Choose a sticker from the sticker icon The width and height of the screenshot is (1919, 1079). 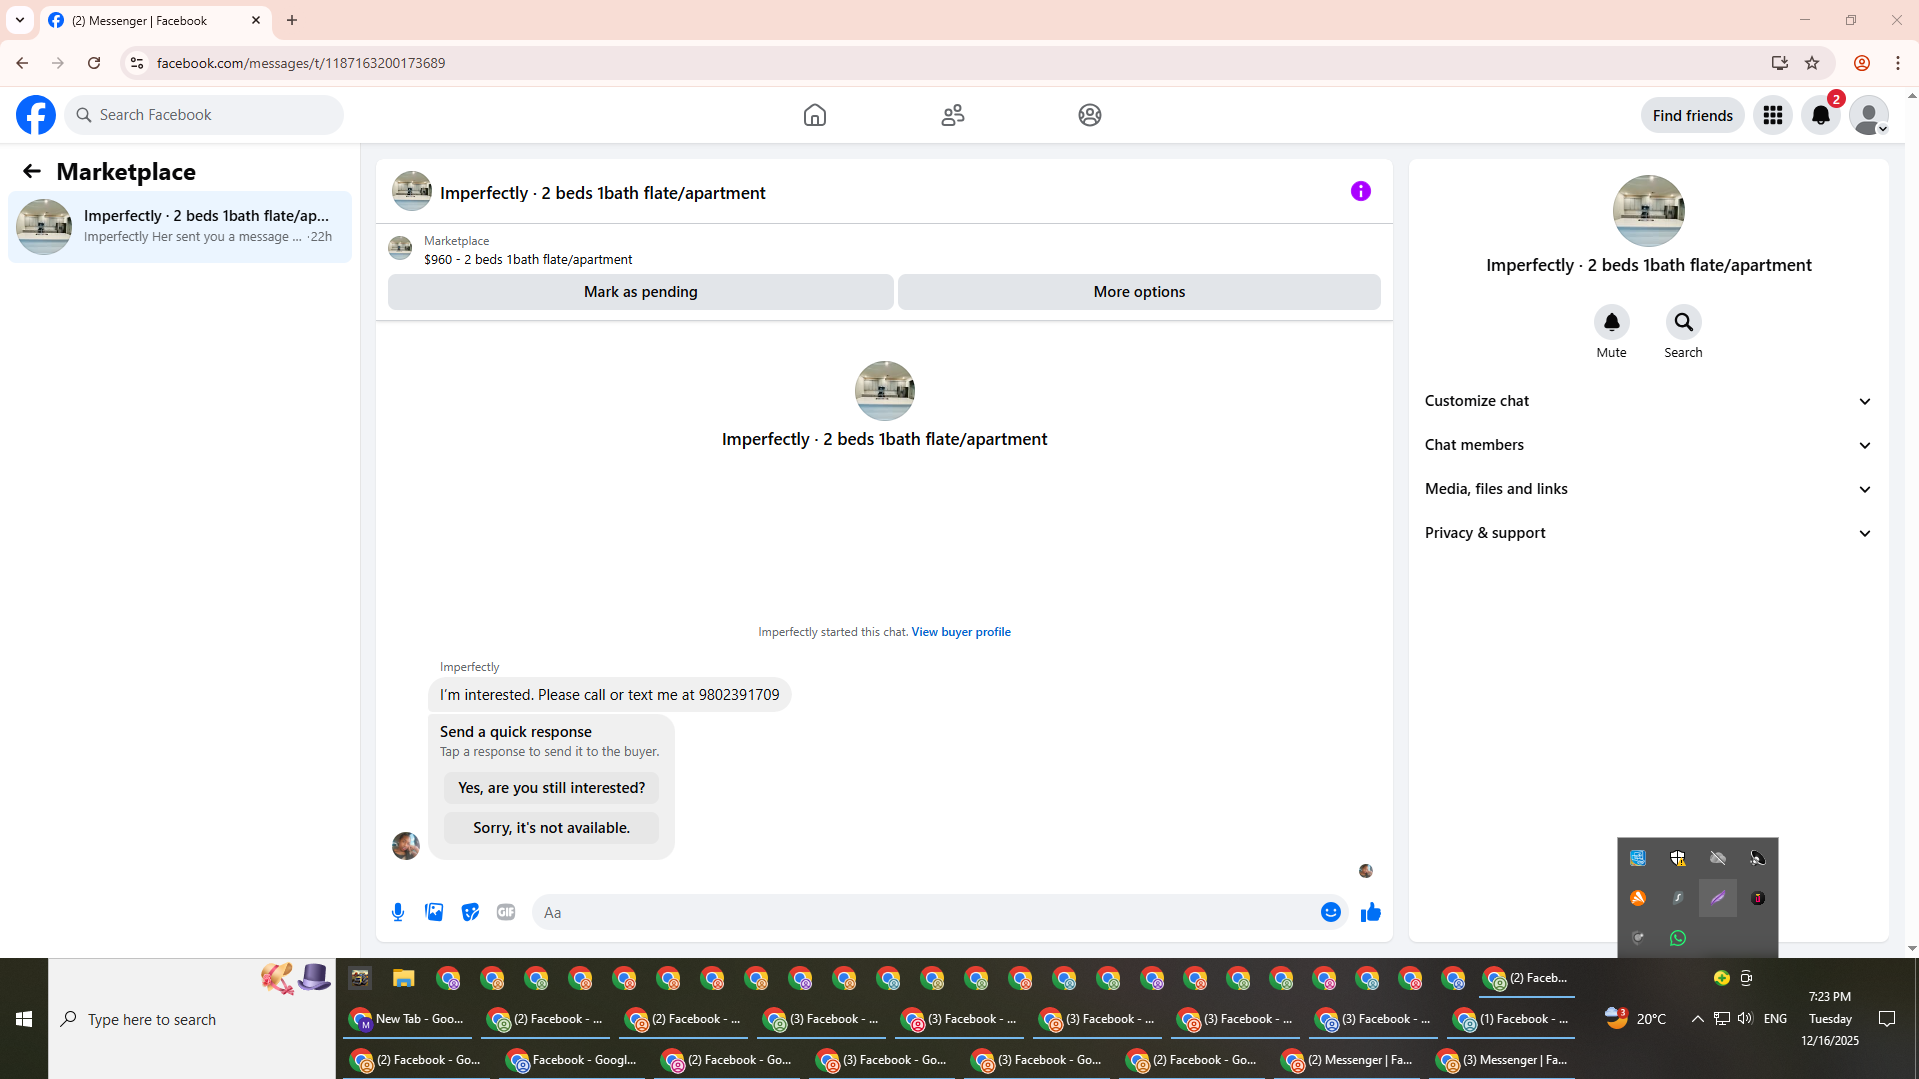click(x=470, y=912)
